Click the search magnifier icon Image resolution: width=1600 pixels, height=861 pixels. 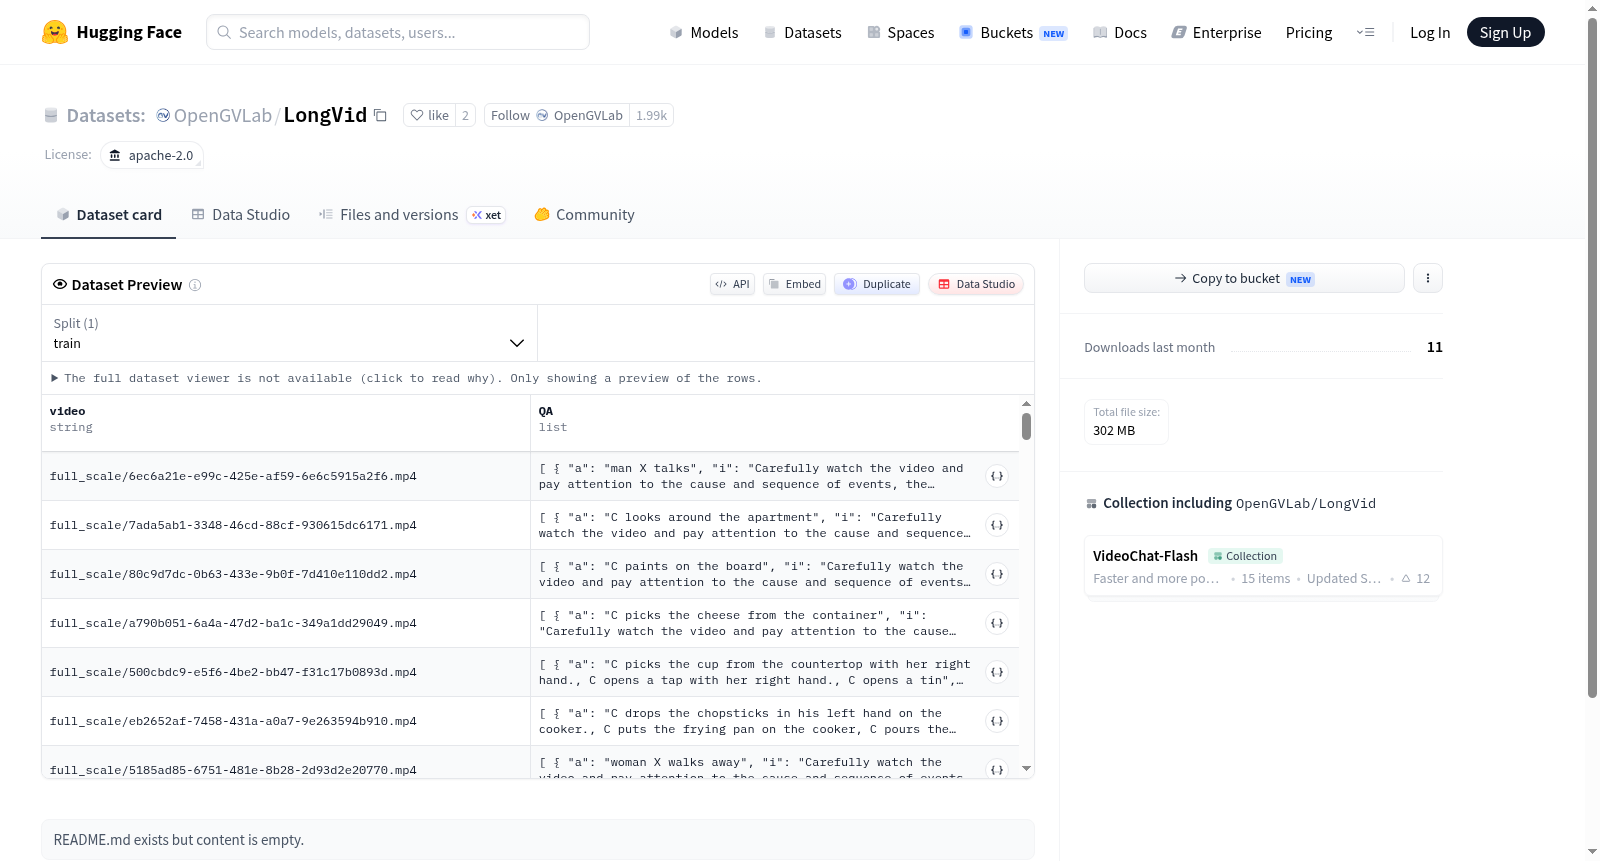tap(225, 32)
